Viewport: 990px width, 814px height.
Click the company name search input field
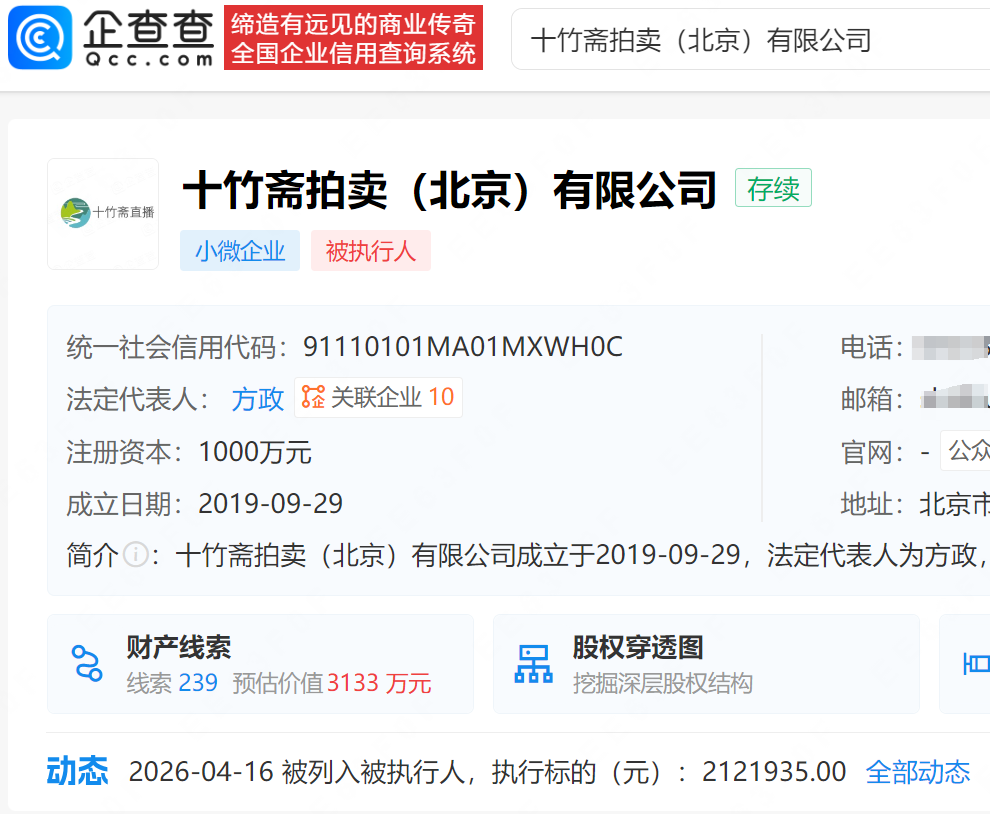[750, 40]
